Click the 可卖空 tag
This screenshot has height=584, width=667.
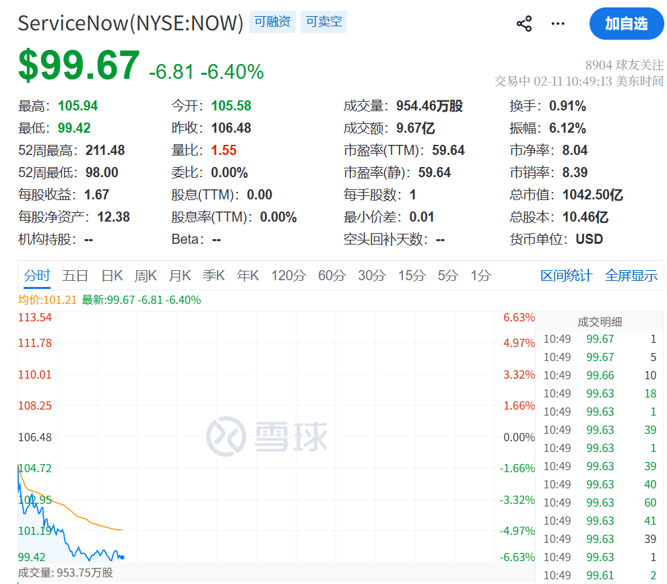coord(324,22)
